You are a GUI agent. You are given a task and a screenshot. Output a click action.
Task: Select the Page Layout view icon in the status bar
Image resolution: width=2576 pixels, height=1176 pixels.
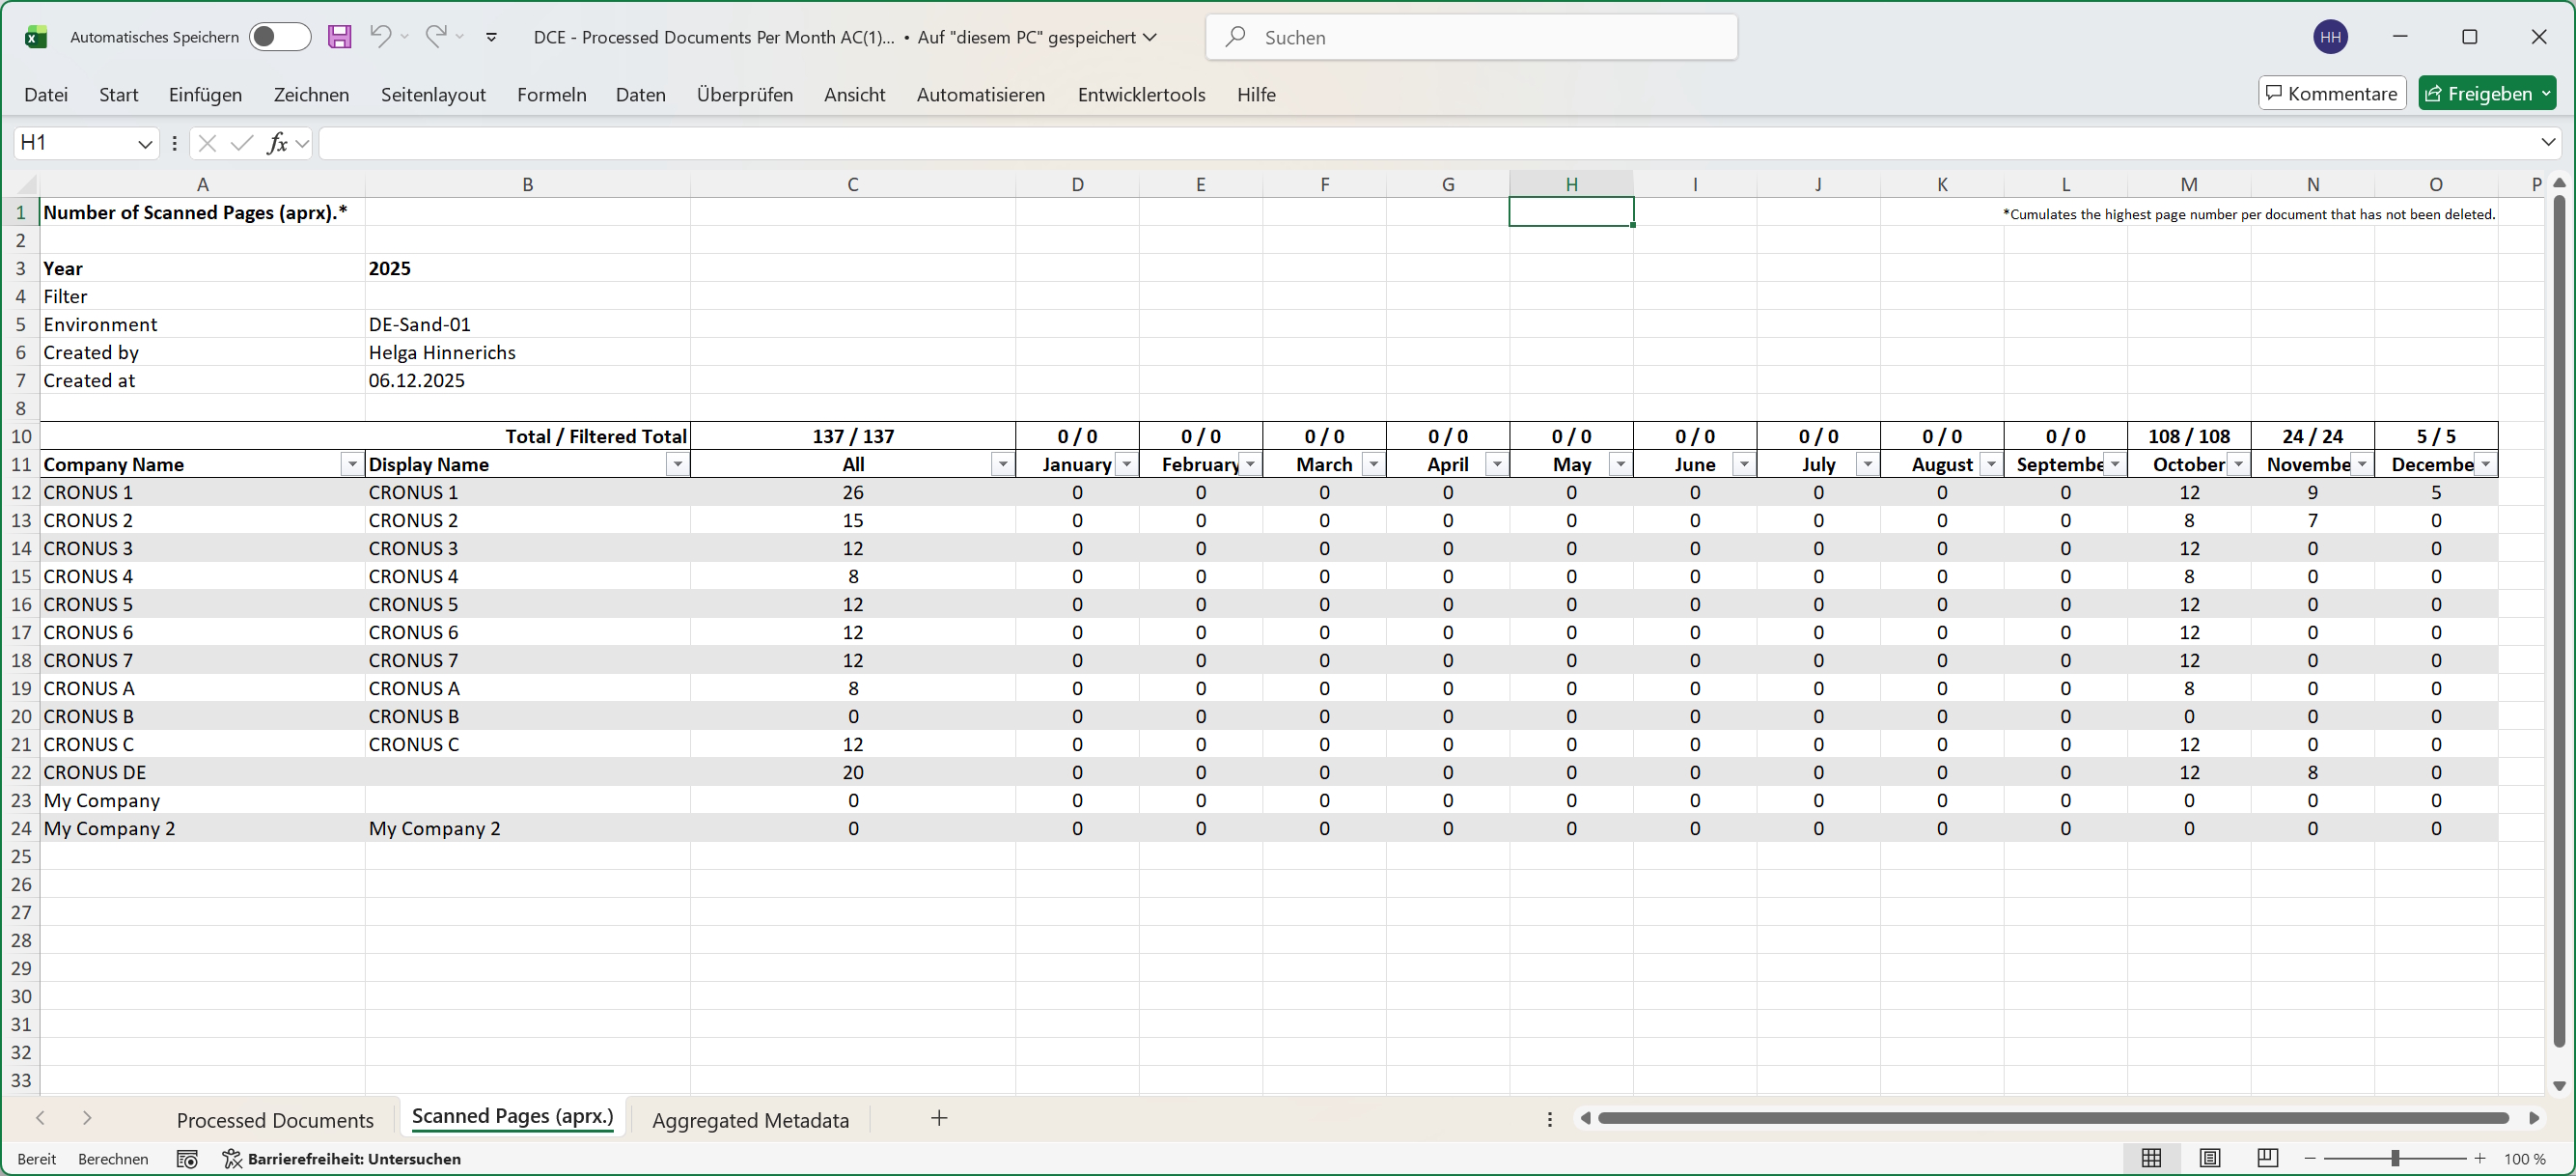(2210, 1158)
